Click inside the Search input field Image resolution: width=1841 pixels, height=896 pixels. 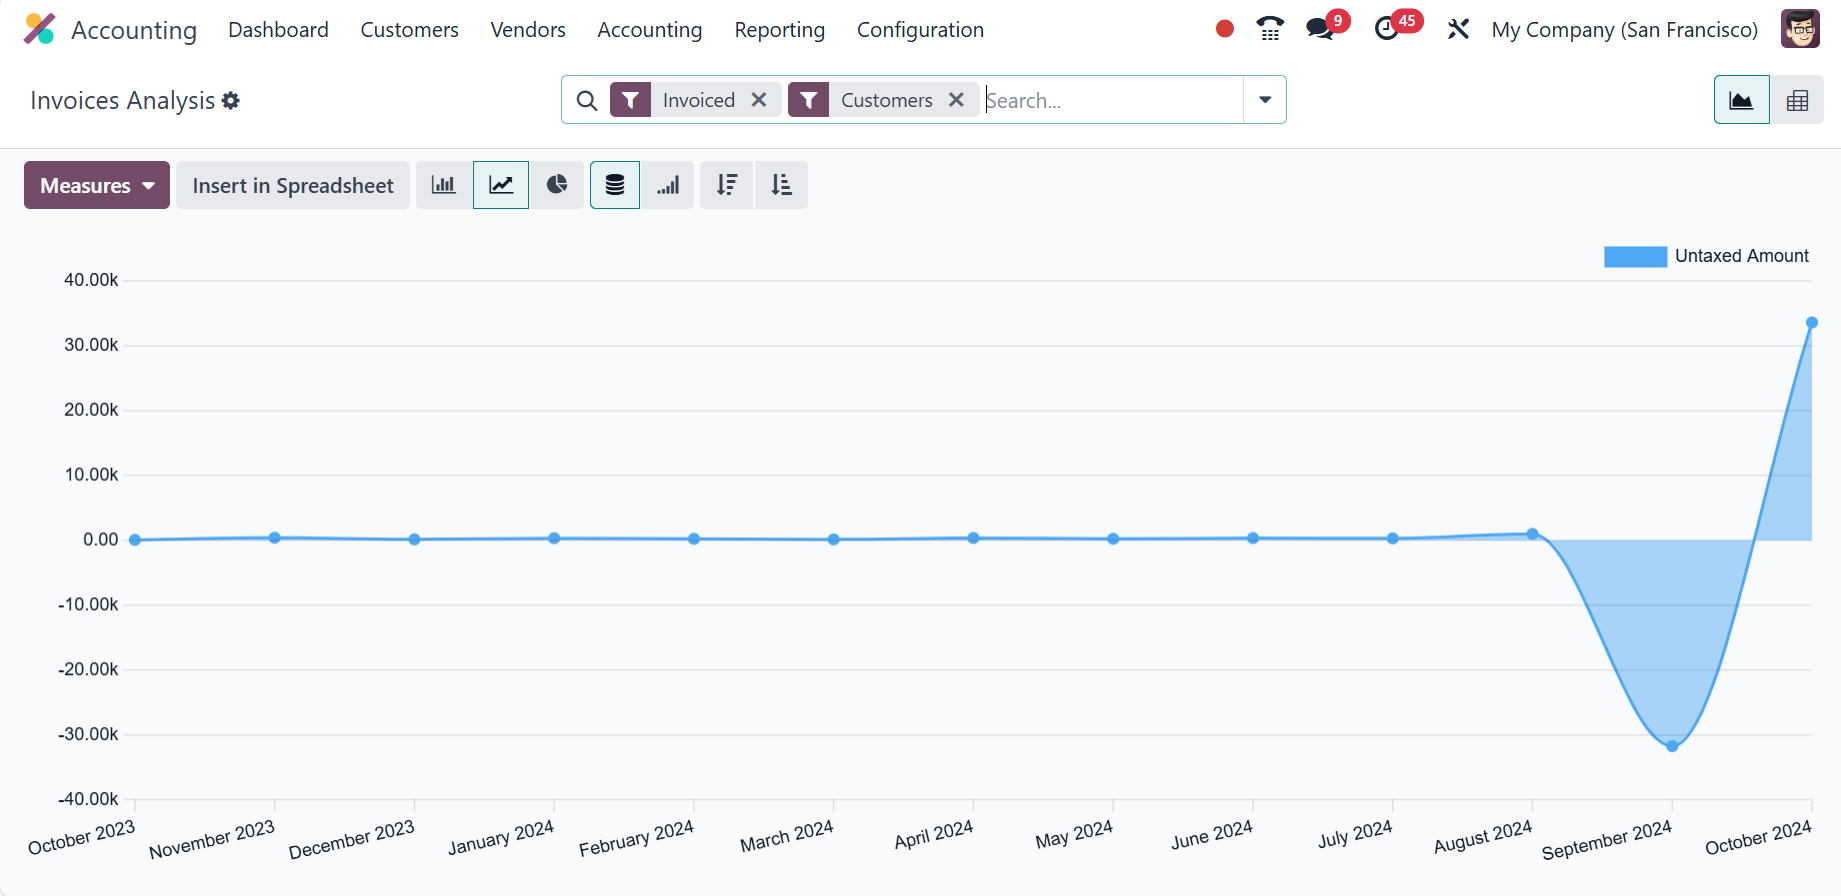[x=1112, y=100]
